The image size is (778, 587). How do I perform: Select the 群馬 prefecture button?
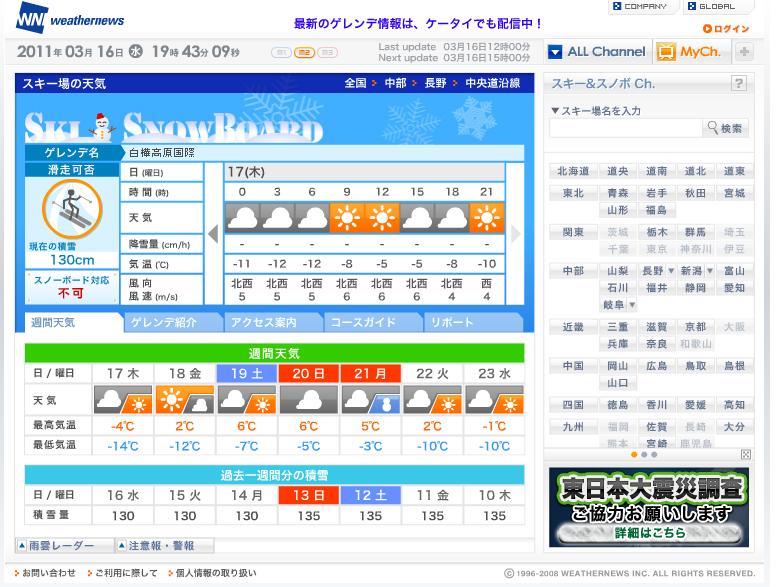coord(695,232)
